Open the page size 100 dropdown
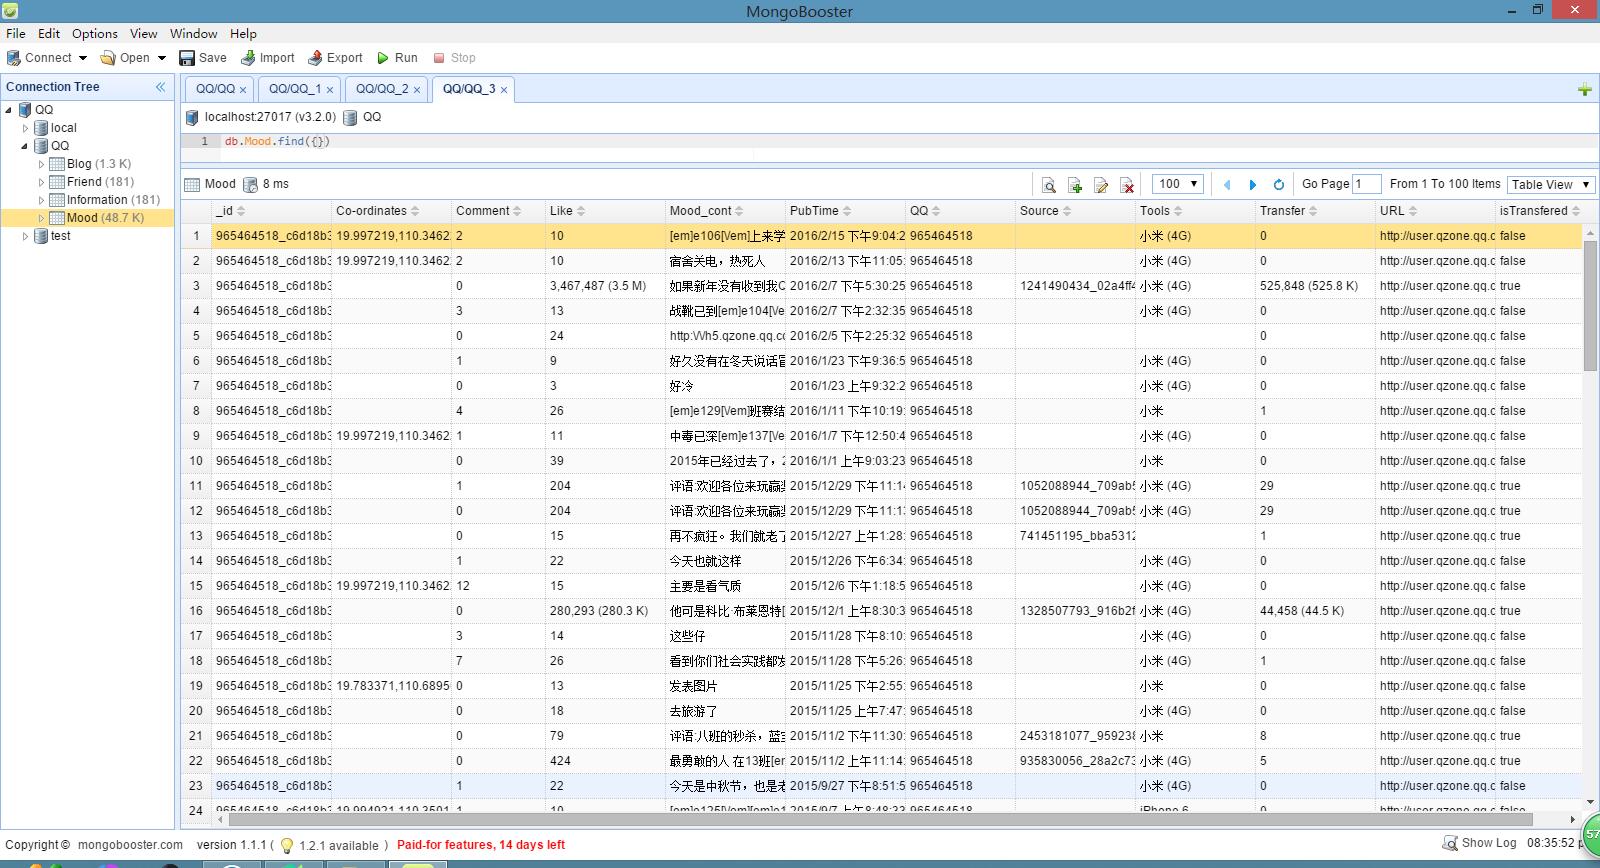This screenshot has width=1600, height=868. [x=1177, y=184]
